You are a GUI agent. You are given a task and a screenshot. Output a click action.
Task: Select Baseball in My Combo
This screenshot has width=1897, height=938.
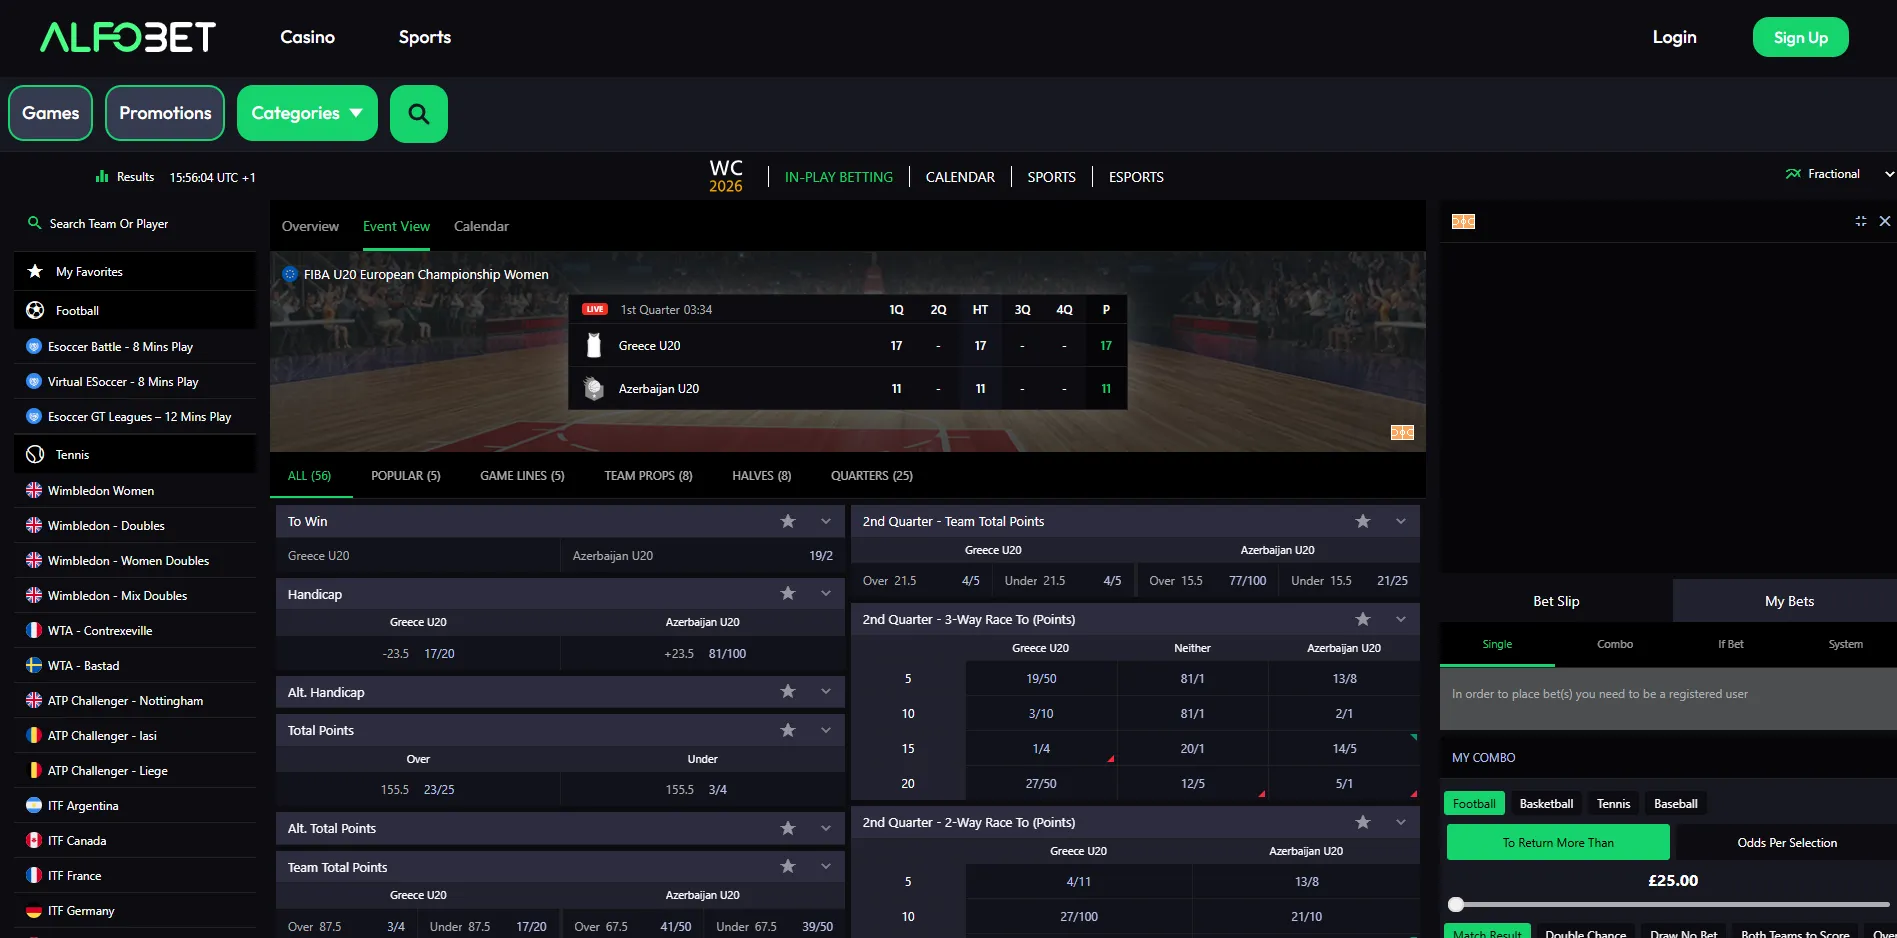point(1676,804)
